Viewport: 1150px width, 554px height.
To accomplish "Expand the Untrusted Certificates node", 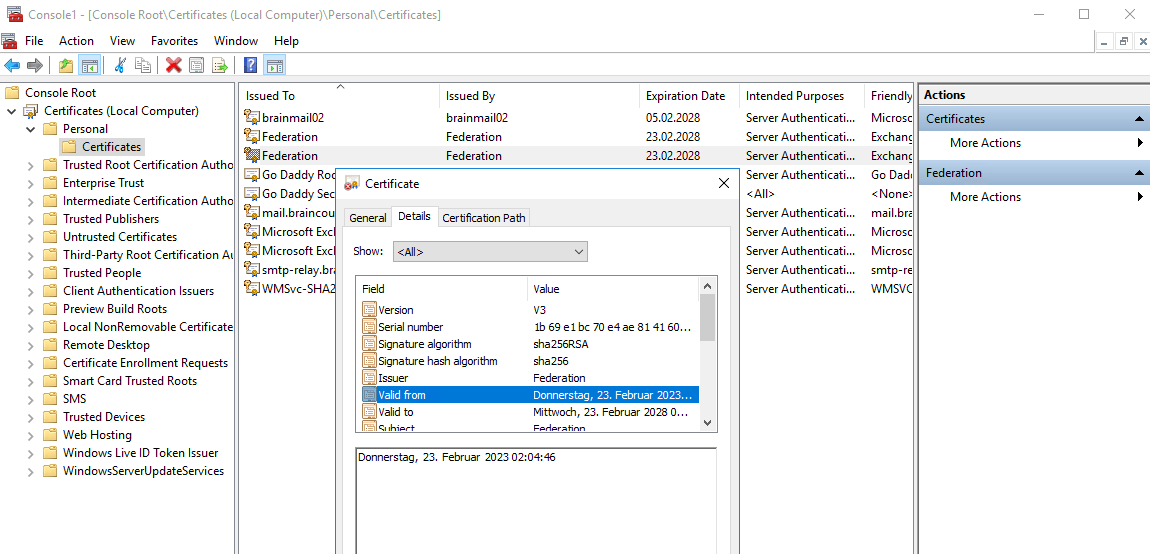I will pyautogui.click(x=30, y=237).
